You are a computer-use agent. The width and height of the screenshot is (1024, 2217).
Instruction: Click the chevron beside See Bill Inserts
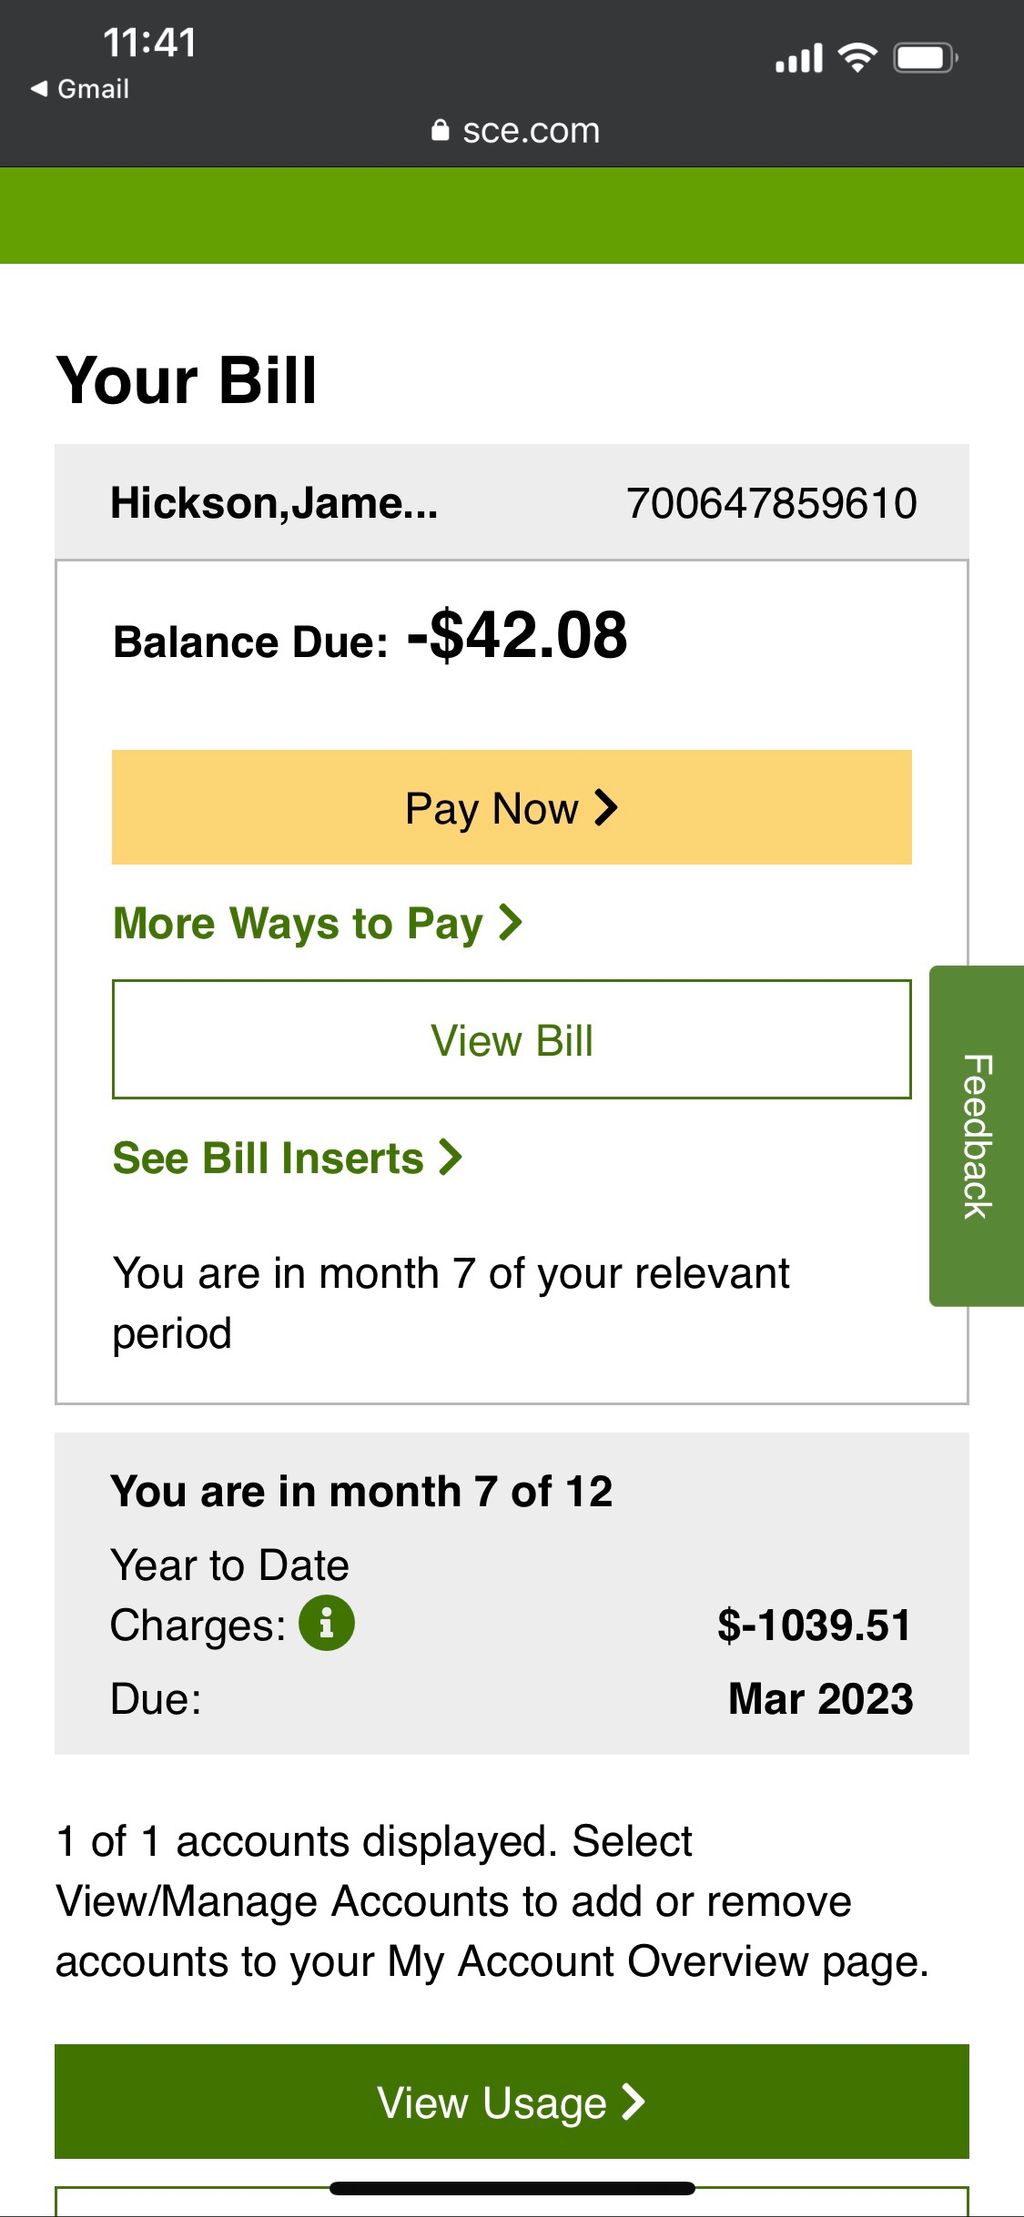point(451,1157)
